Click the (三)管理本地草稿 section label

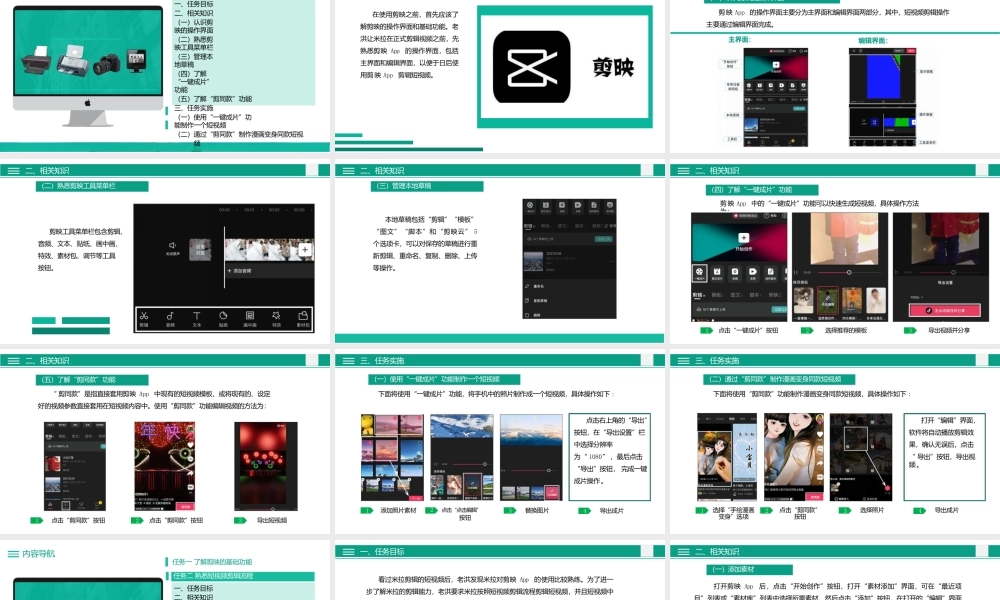pos(427,186)
